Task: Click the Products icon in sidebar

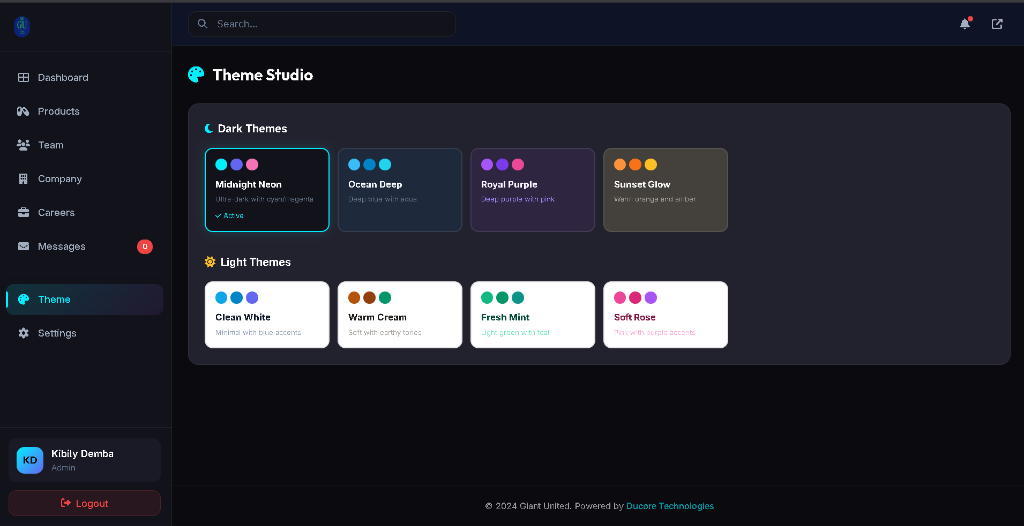Action: coord(23,111)
